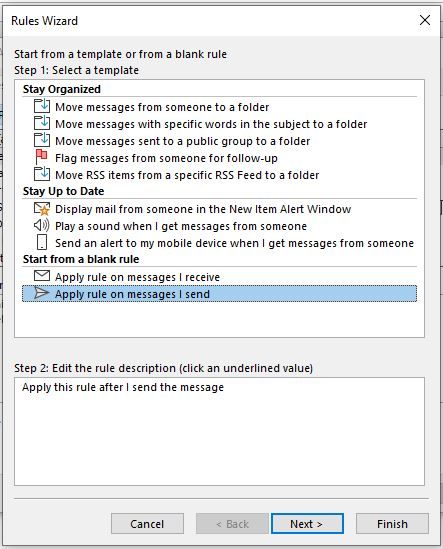Click the Next button

pos(307,524)
